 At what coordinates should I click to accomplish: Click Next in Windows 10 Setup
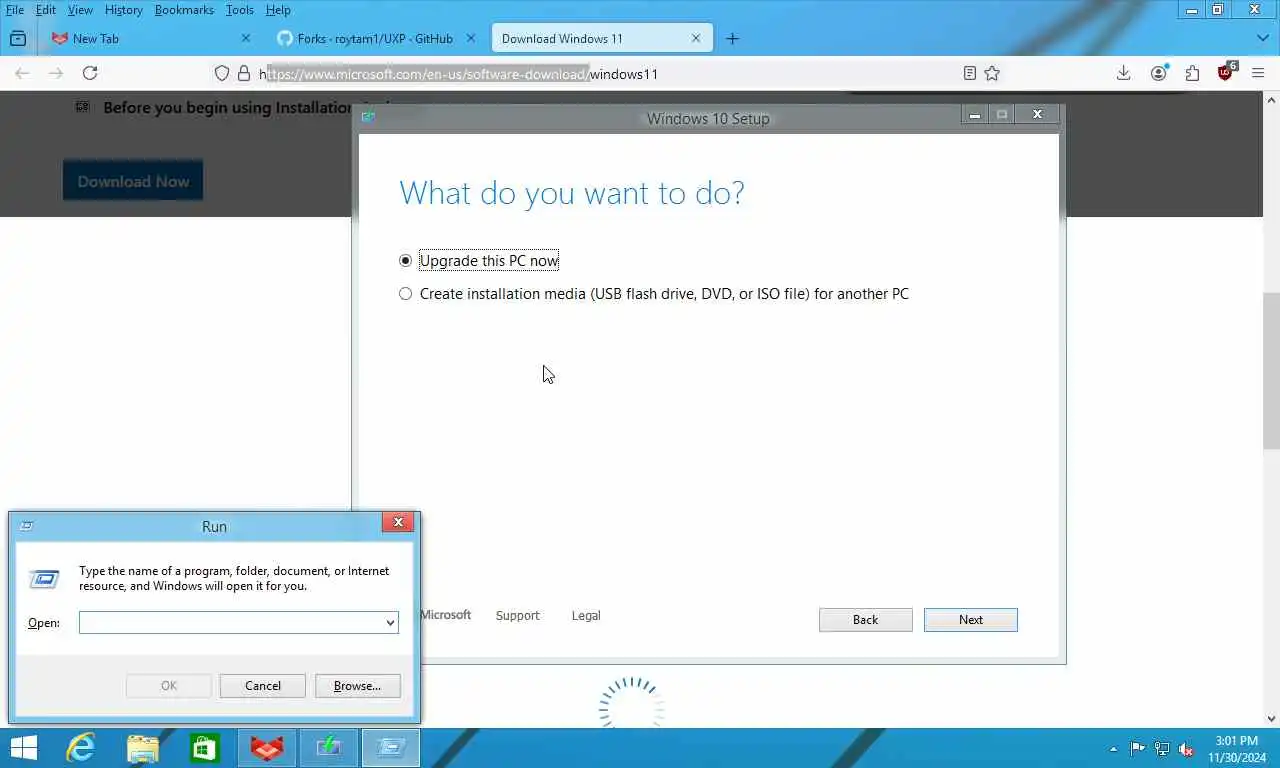[x=970, y=620]
